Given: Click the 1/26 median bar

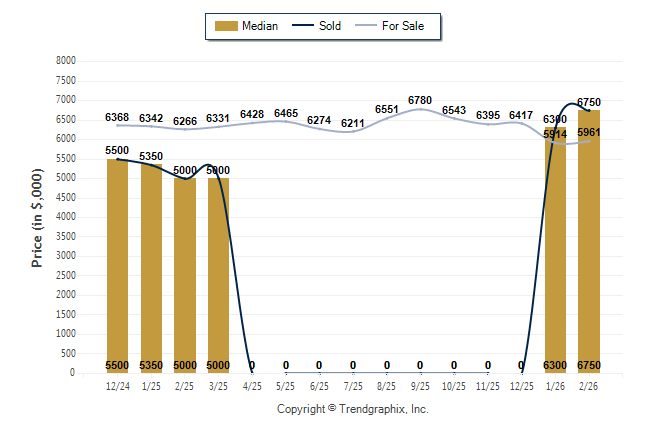Looking at the screenshot, I should [555, 250].
